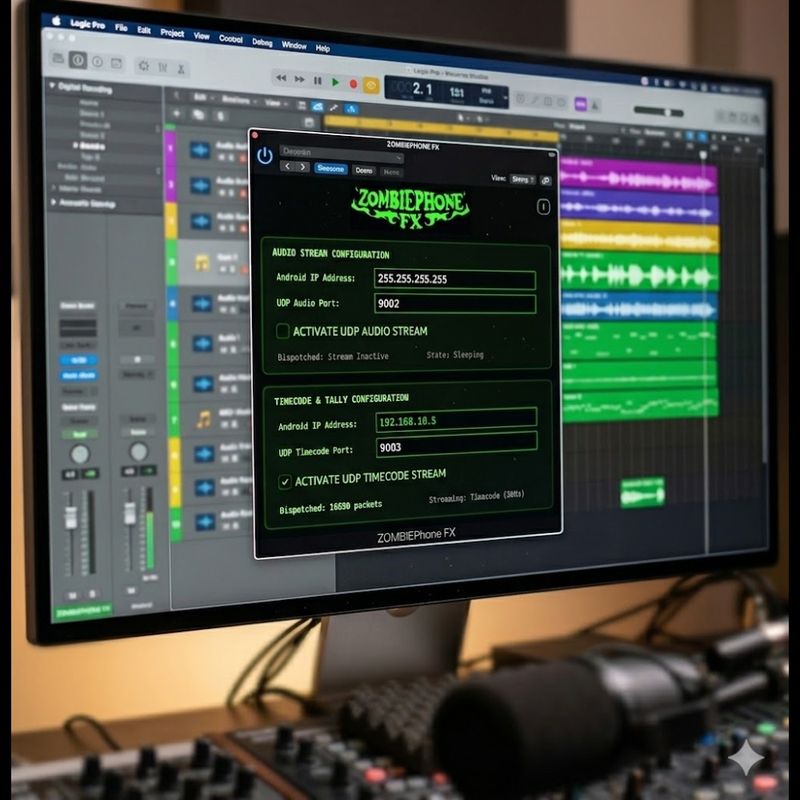This screenshot has width=800, height=800.
Task: Select the small green region at bottom
Action: click(x=642, y=492)
